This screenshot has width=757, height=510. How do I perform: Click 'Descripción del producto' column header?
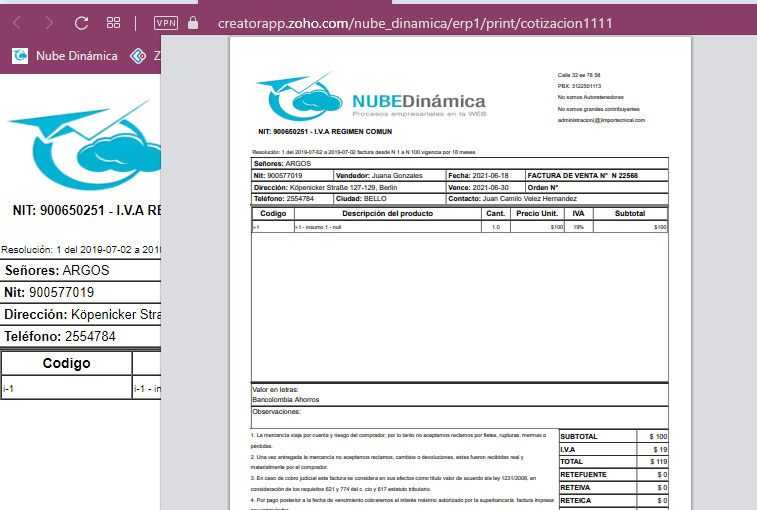click(x=388, y=213)
